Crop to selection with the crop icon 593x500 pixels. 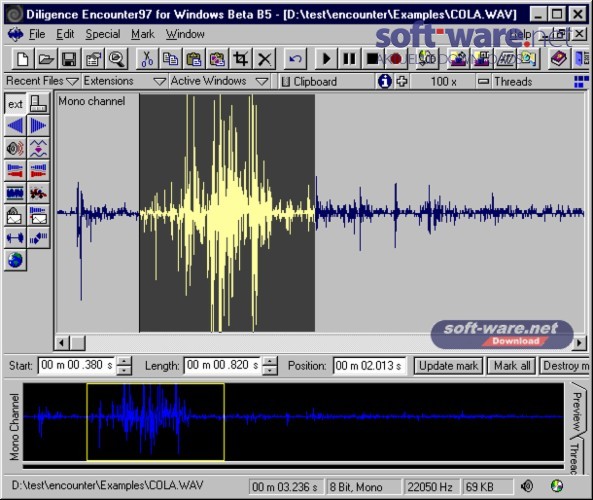[241, 59]
